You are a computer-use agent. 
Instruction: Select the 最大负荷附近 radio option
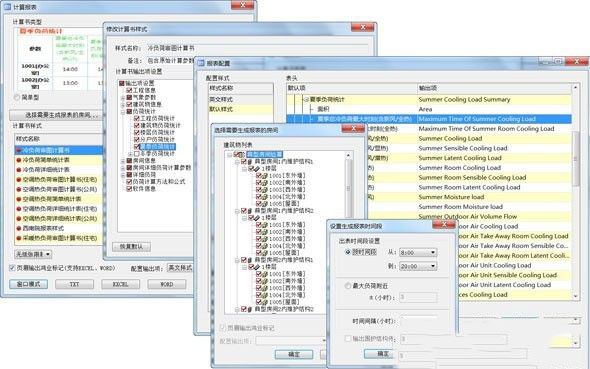[x=348, y=286]
